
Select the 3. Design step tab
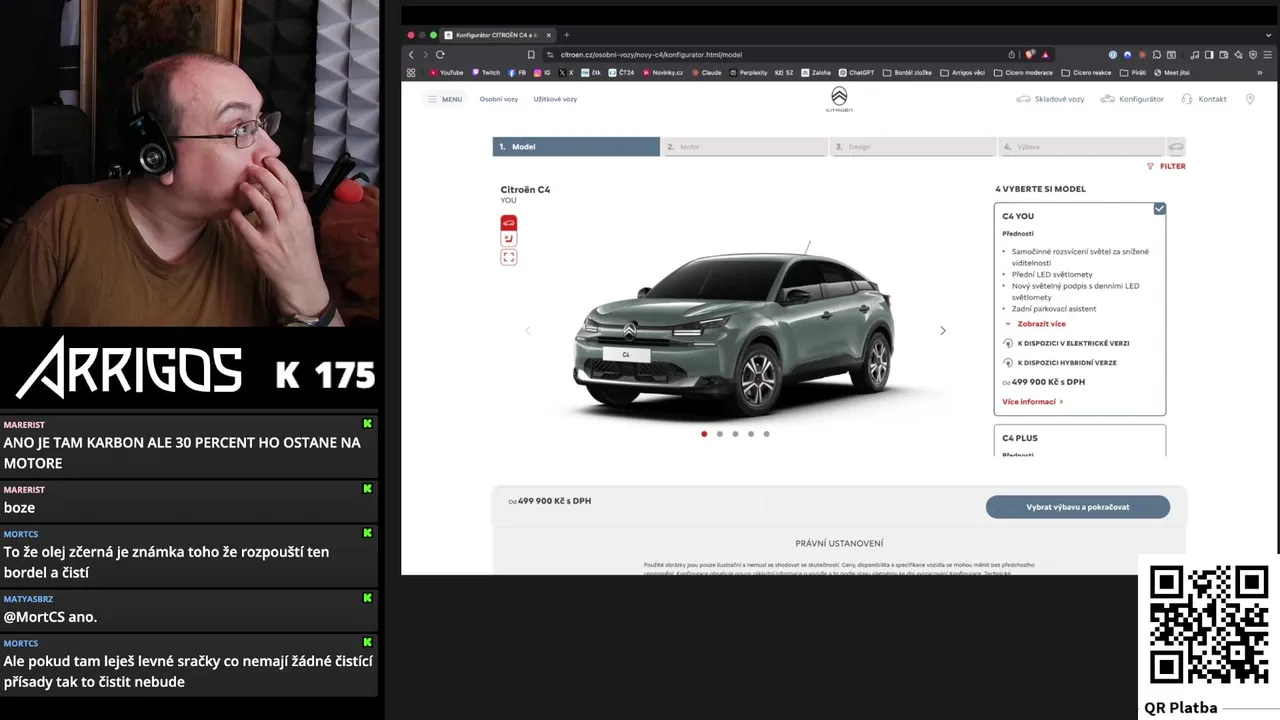click(x=913, y=147)
